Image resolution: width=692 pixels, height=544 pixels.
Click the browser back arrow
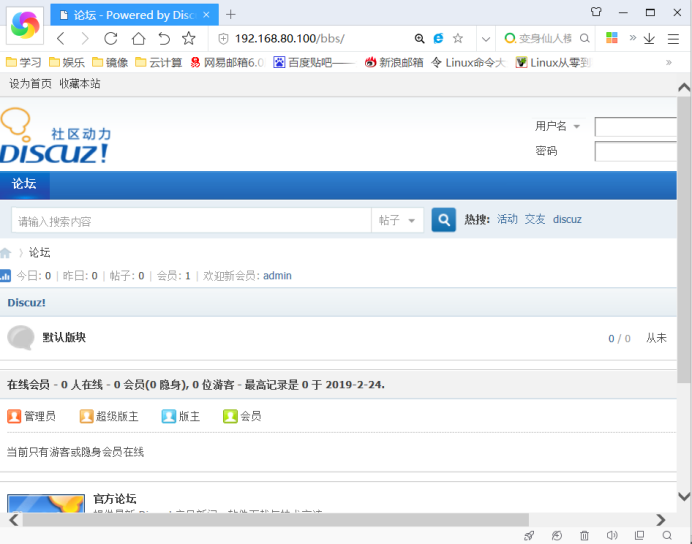click(x=61, y=39)
